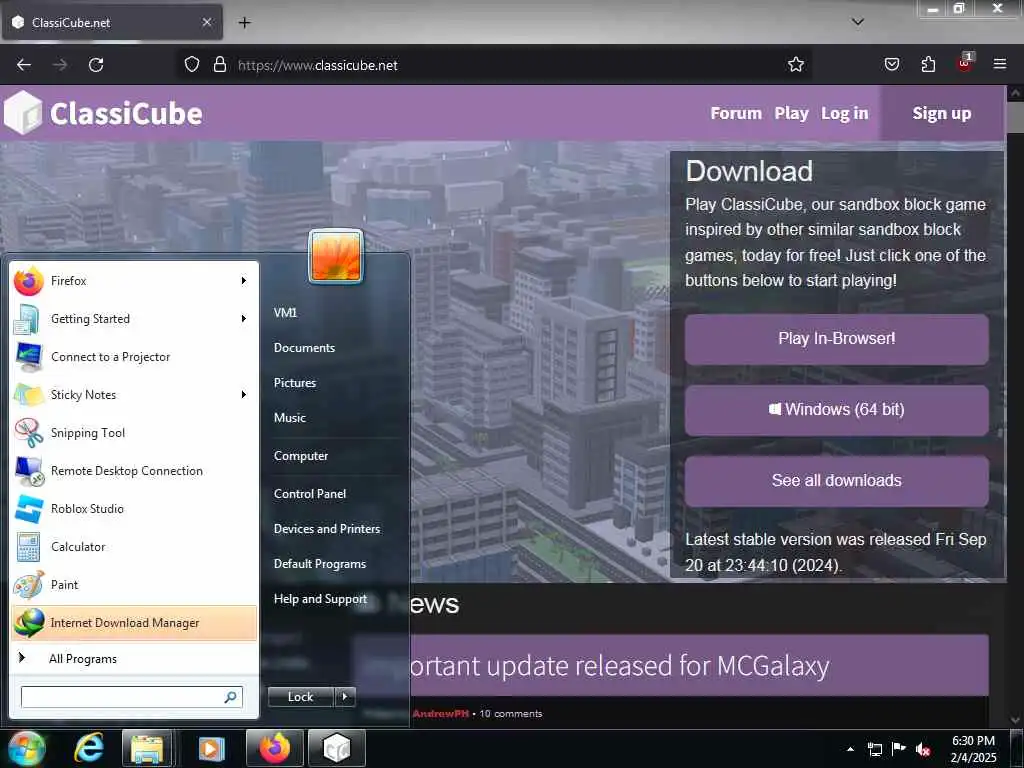The image size is (1024, 768).
Task: Open a new browser tab
Action: tap(244, 22)
